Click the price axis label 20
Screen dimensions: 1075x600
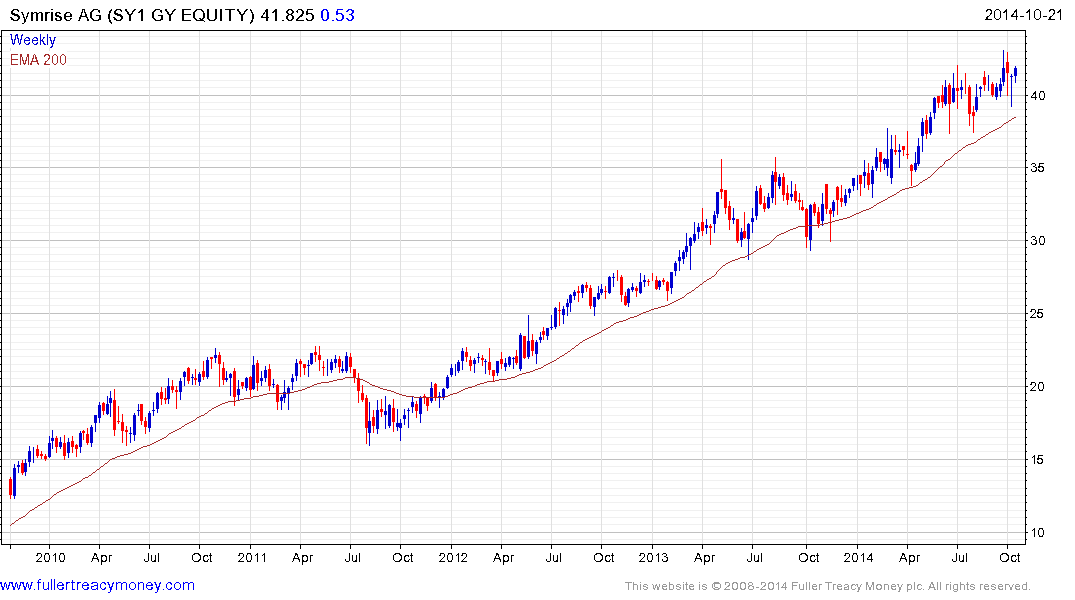pyautogui.click(x=1037, y=387)
